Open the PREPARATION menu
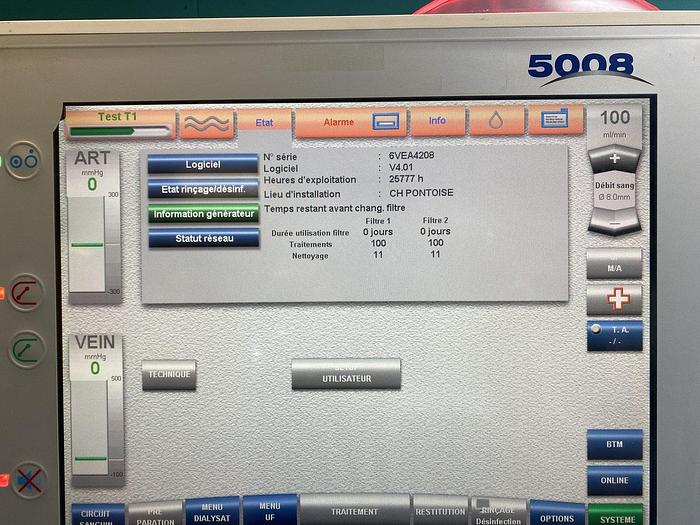This screenshot has width=700, height=525. (x=155, y=513)
